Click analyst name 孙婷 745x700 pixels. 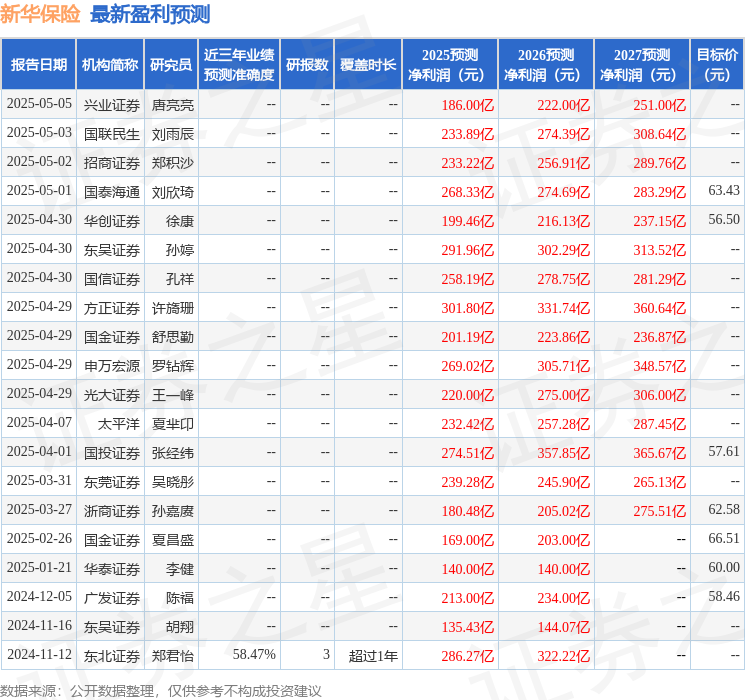(180, 250)
